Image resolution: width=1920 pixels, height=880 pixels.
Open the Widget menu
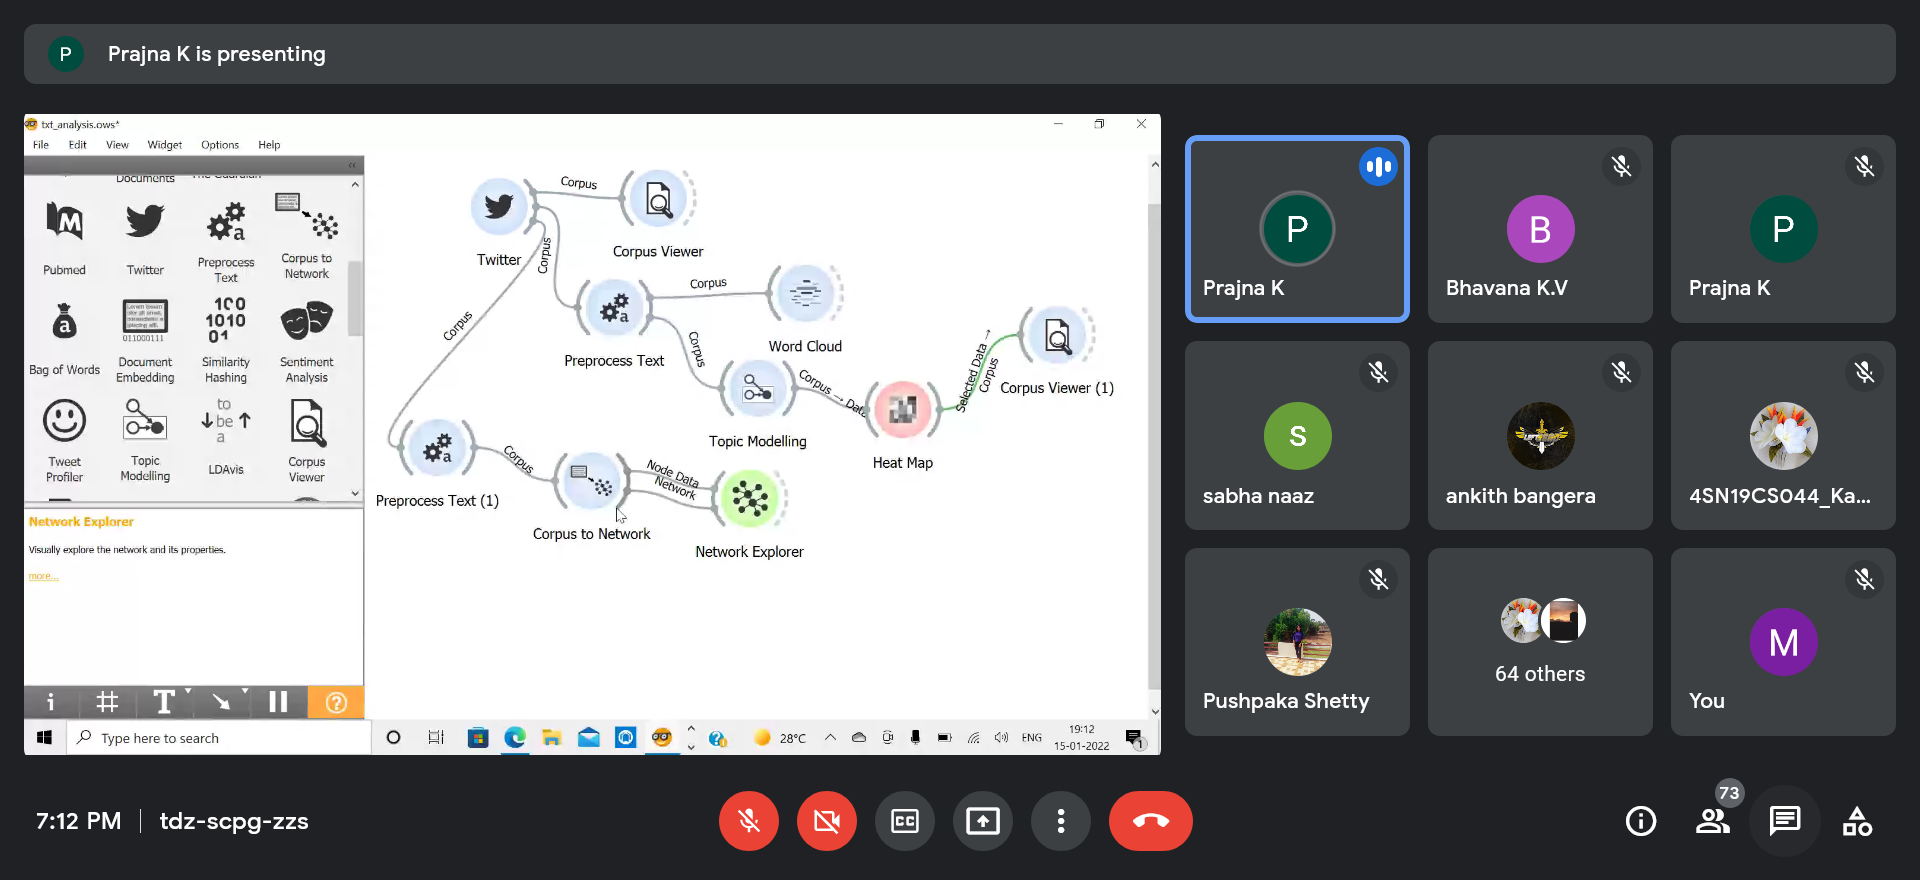pos(165,145)
